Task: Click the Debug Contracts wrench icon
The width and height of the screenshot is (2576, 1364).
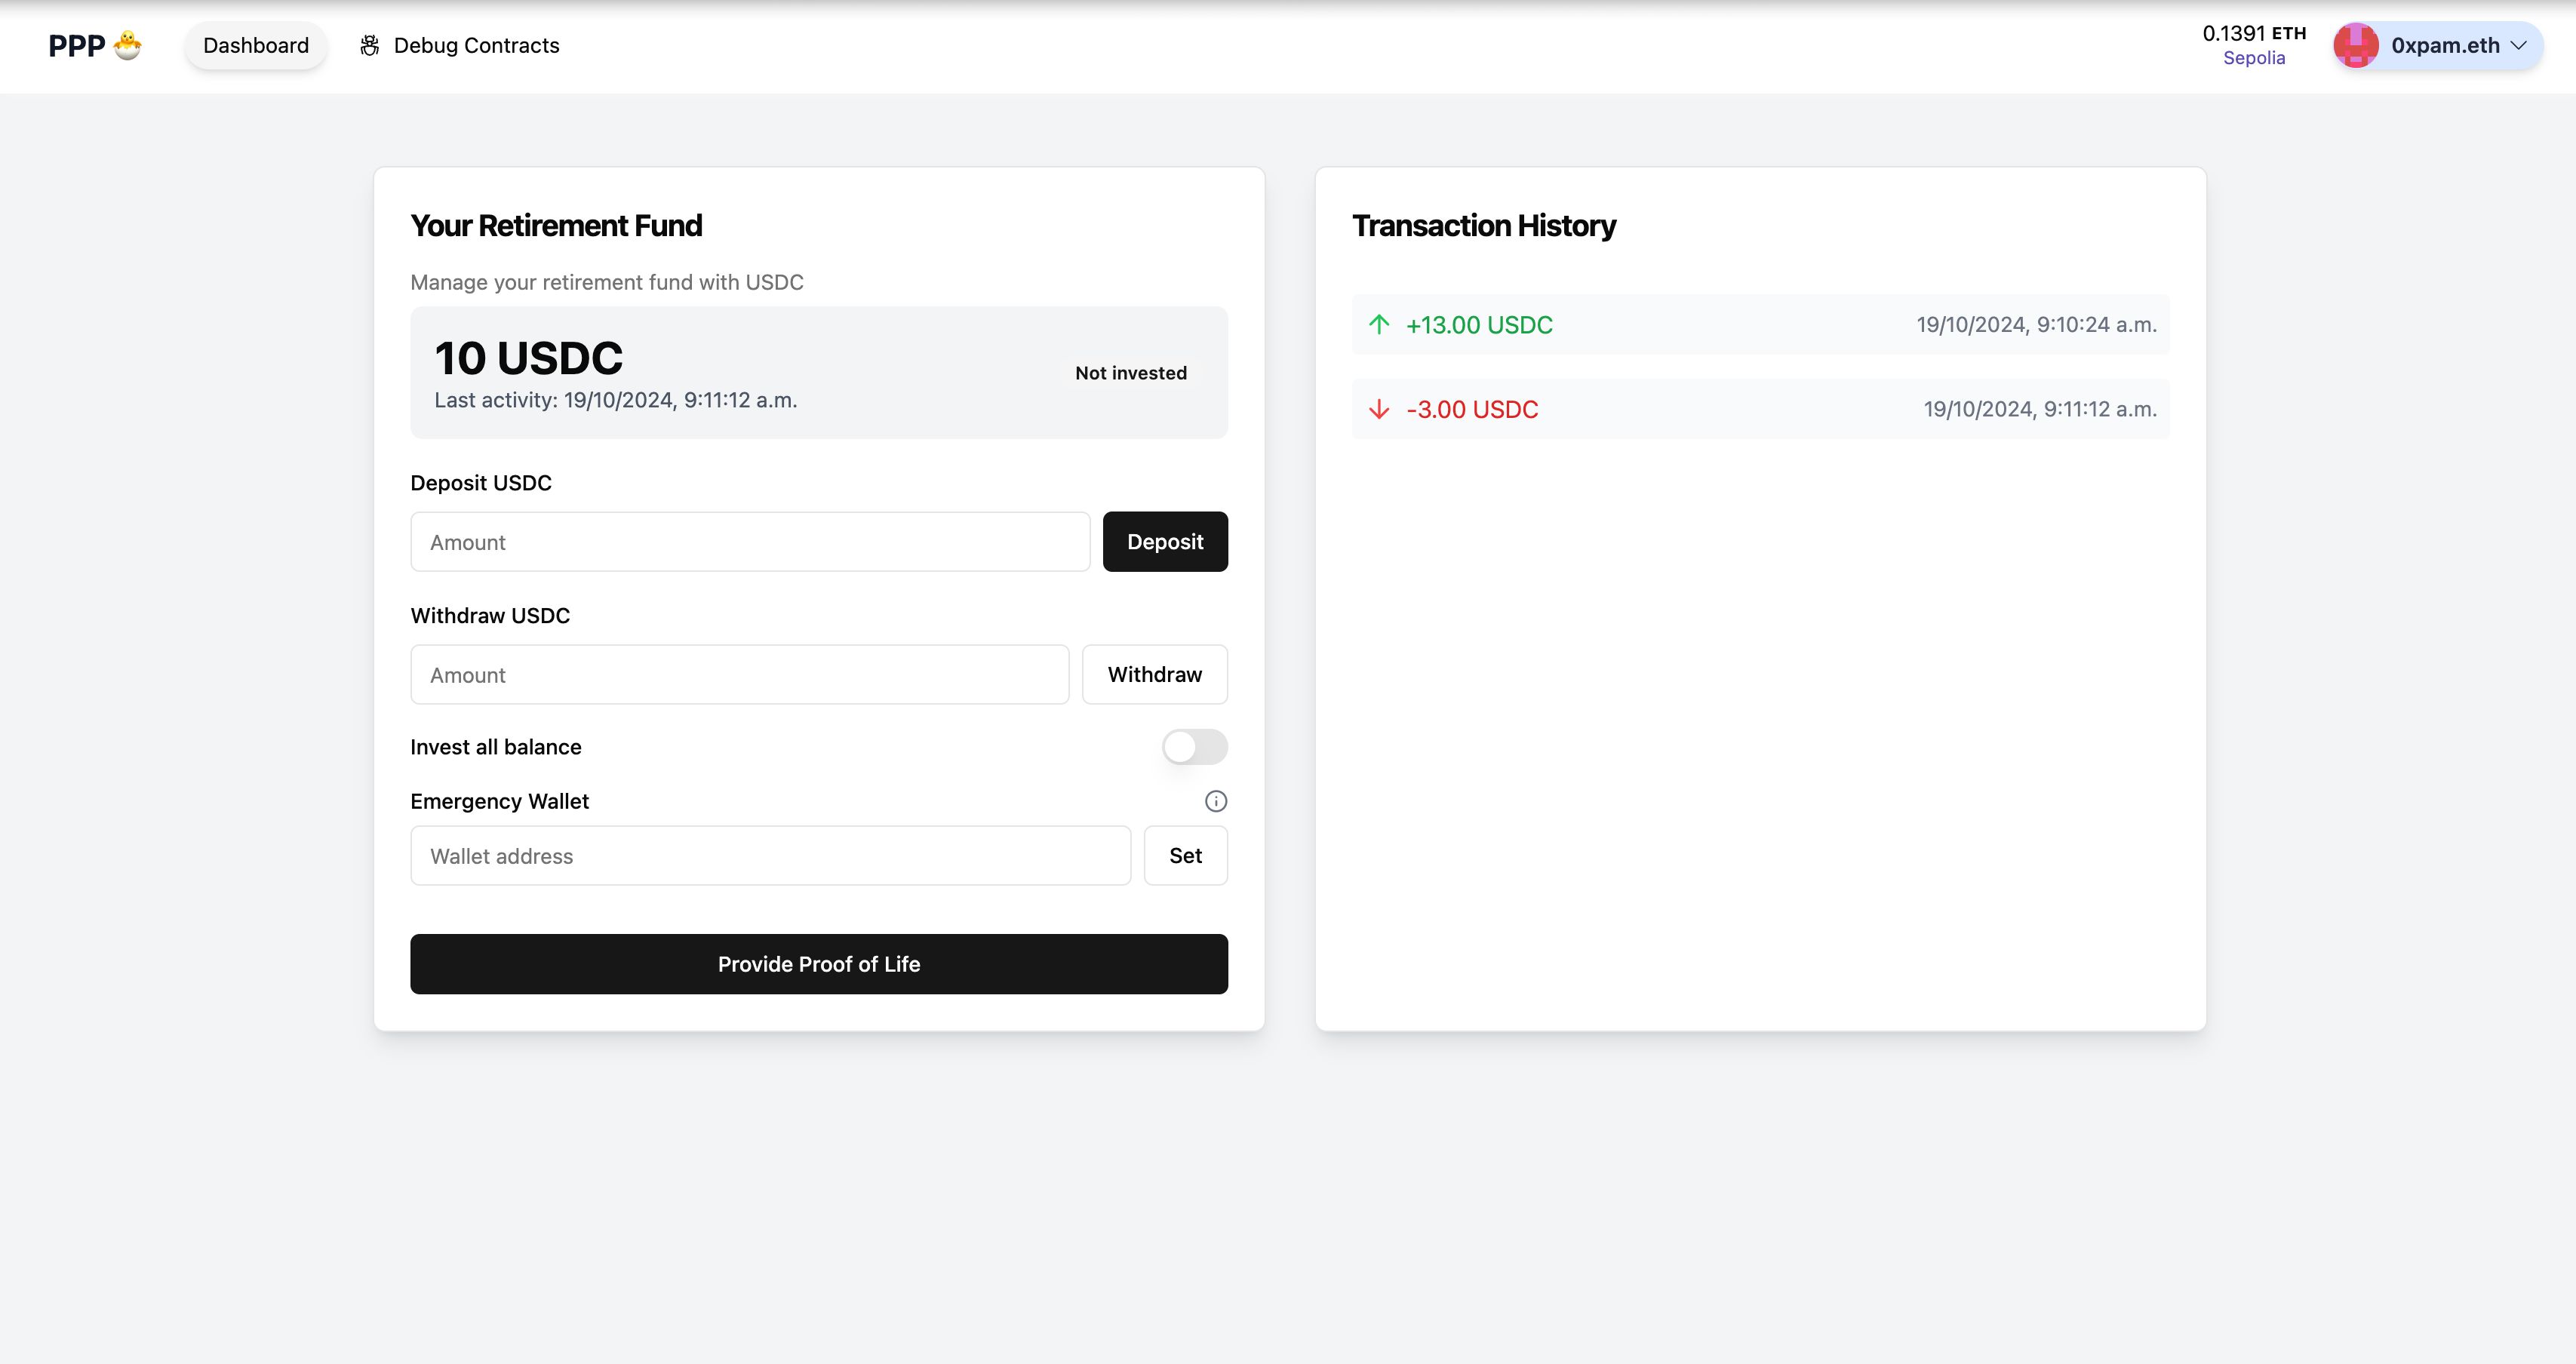Action: (x=370, y=45)
